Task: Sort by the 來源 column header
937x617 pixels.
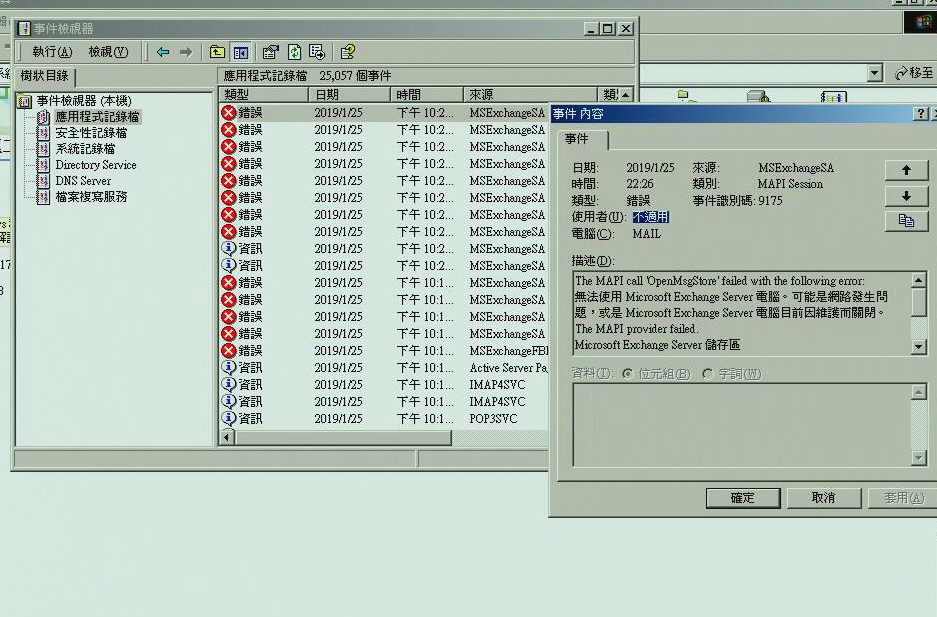Action: point(531,94)
